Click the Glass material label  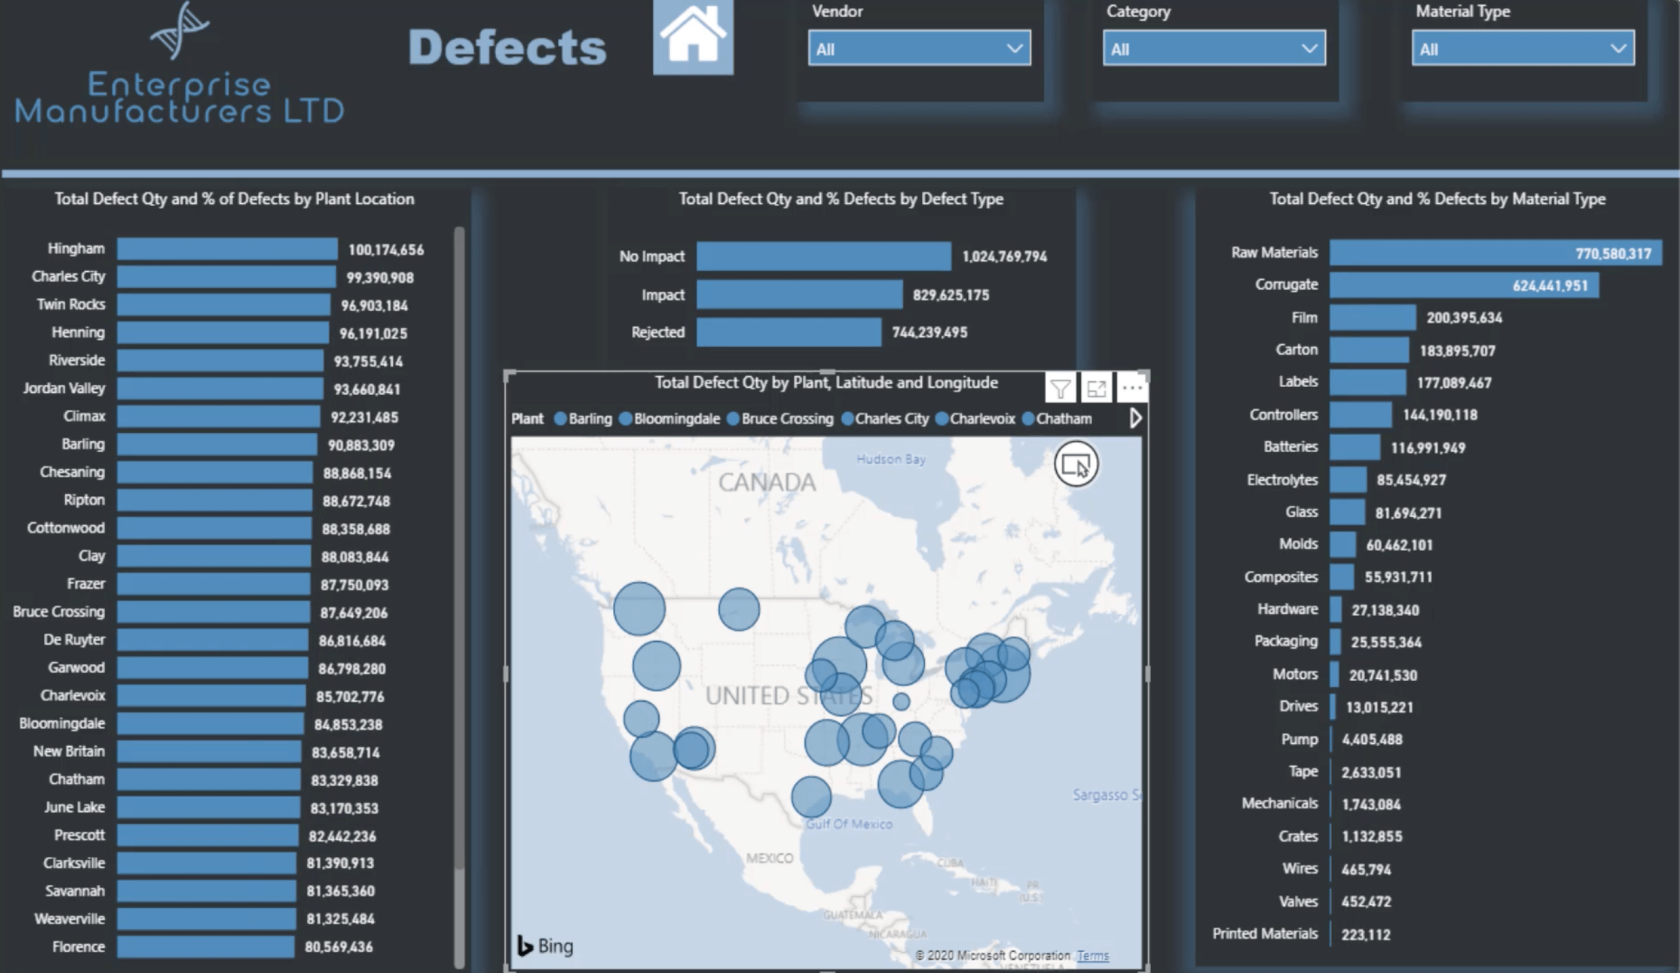1302,512
